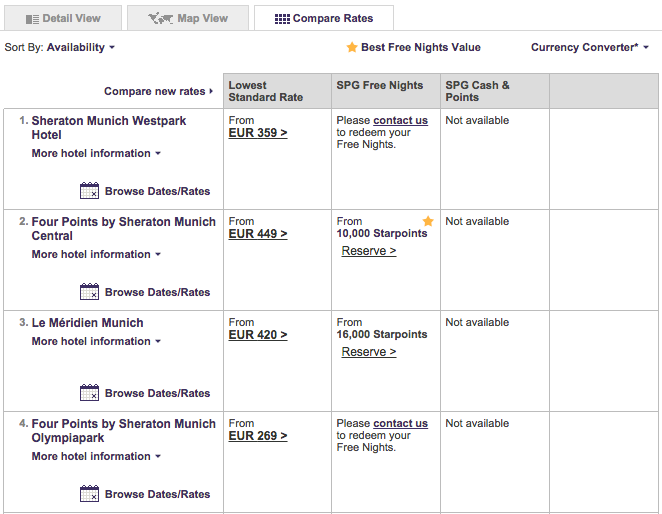Click calendar icon for Four Points Olympiapark

pyautogui.click(x=89, y=494)
